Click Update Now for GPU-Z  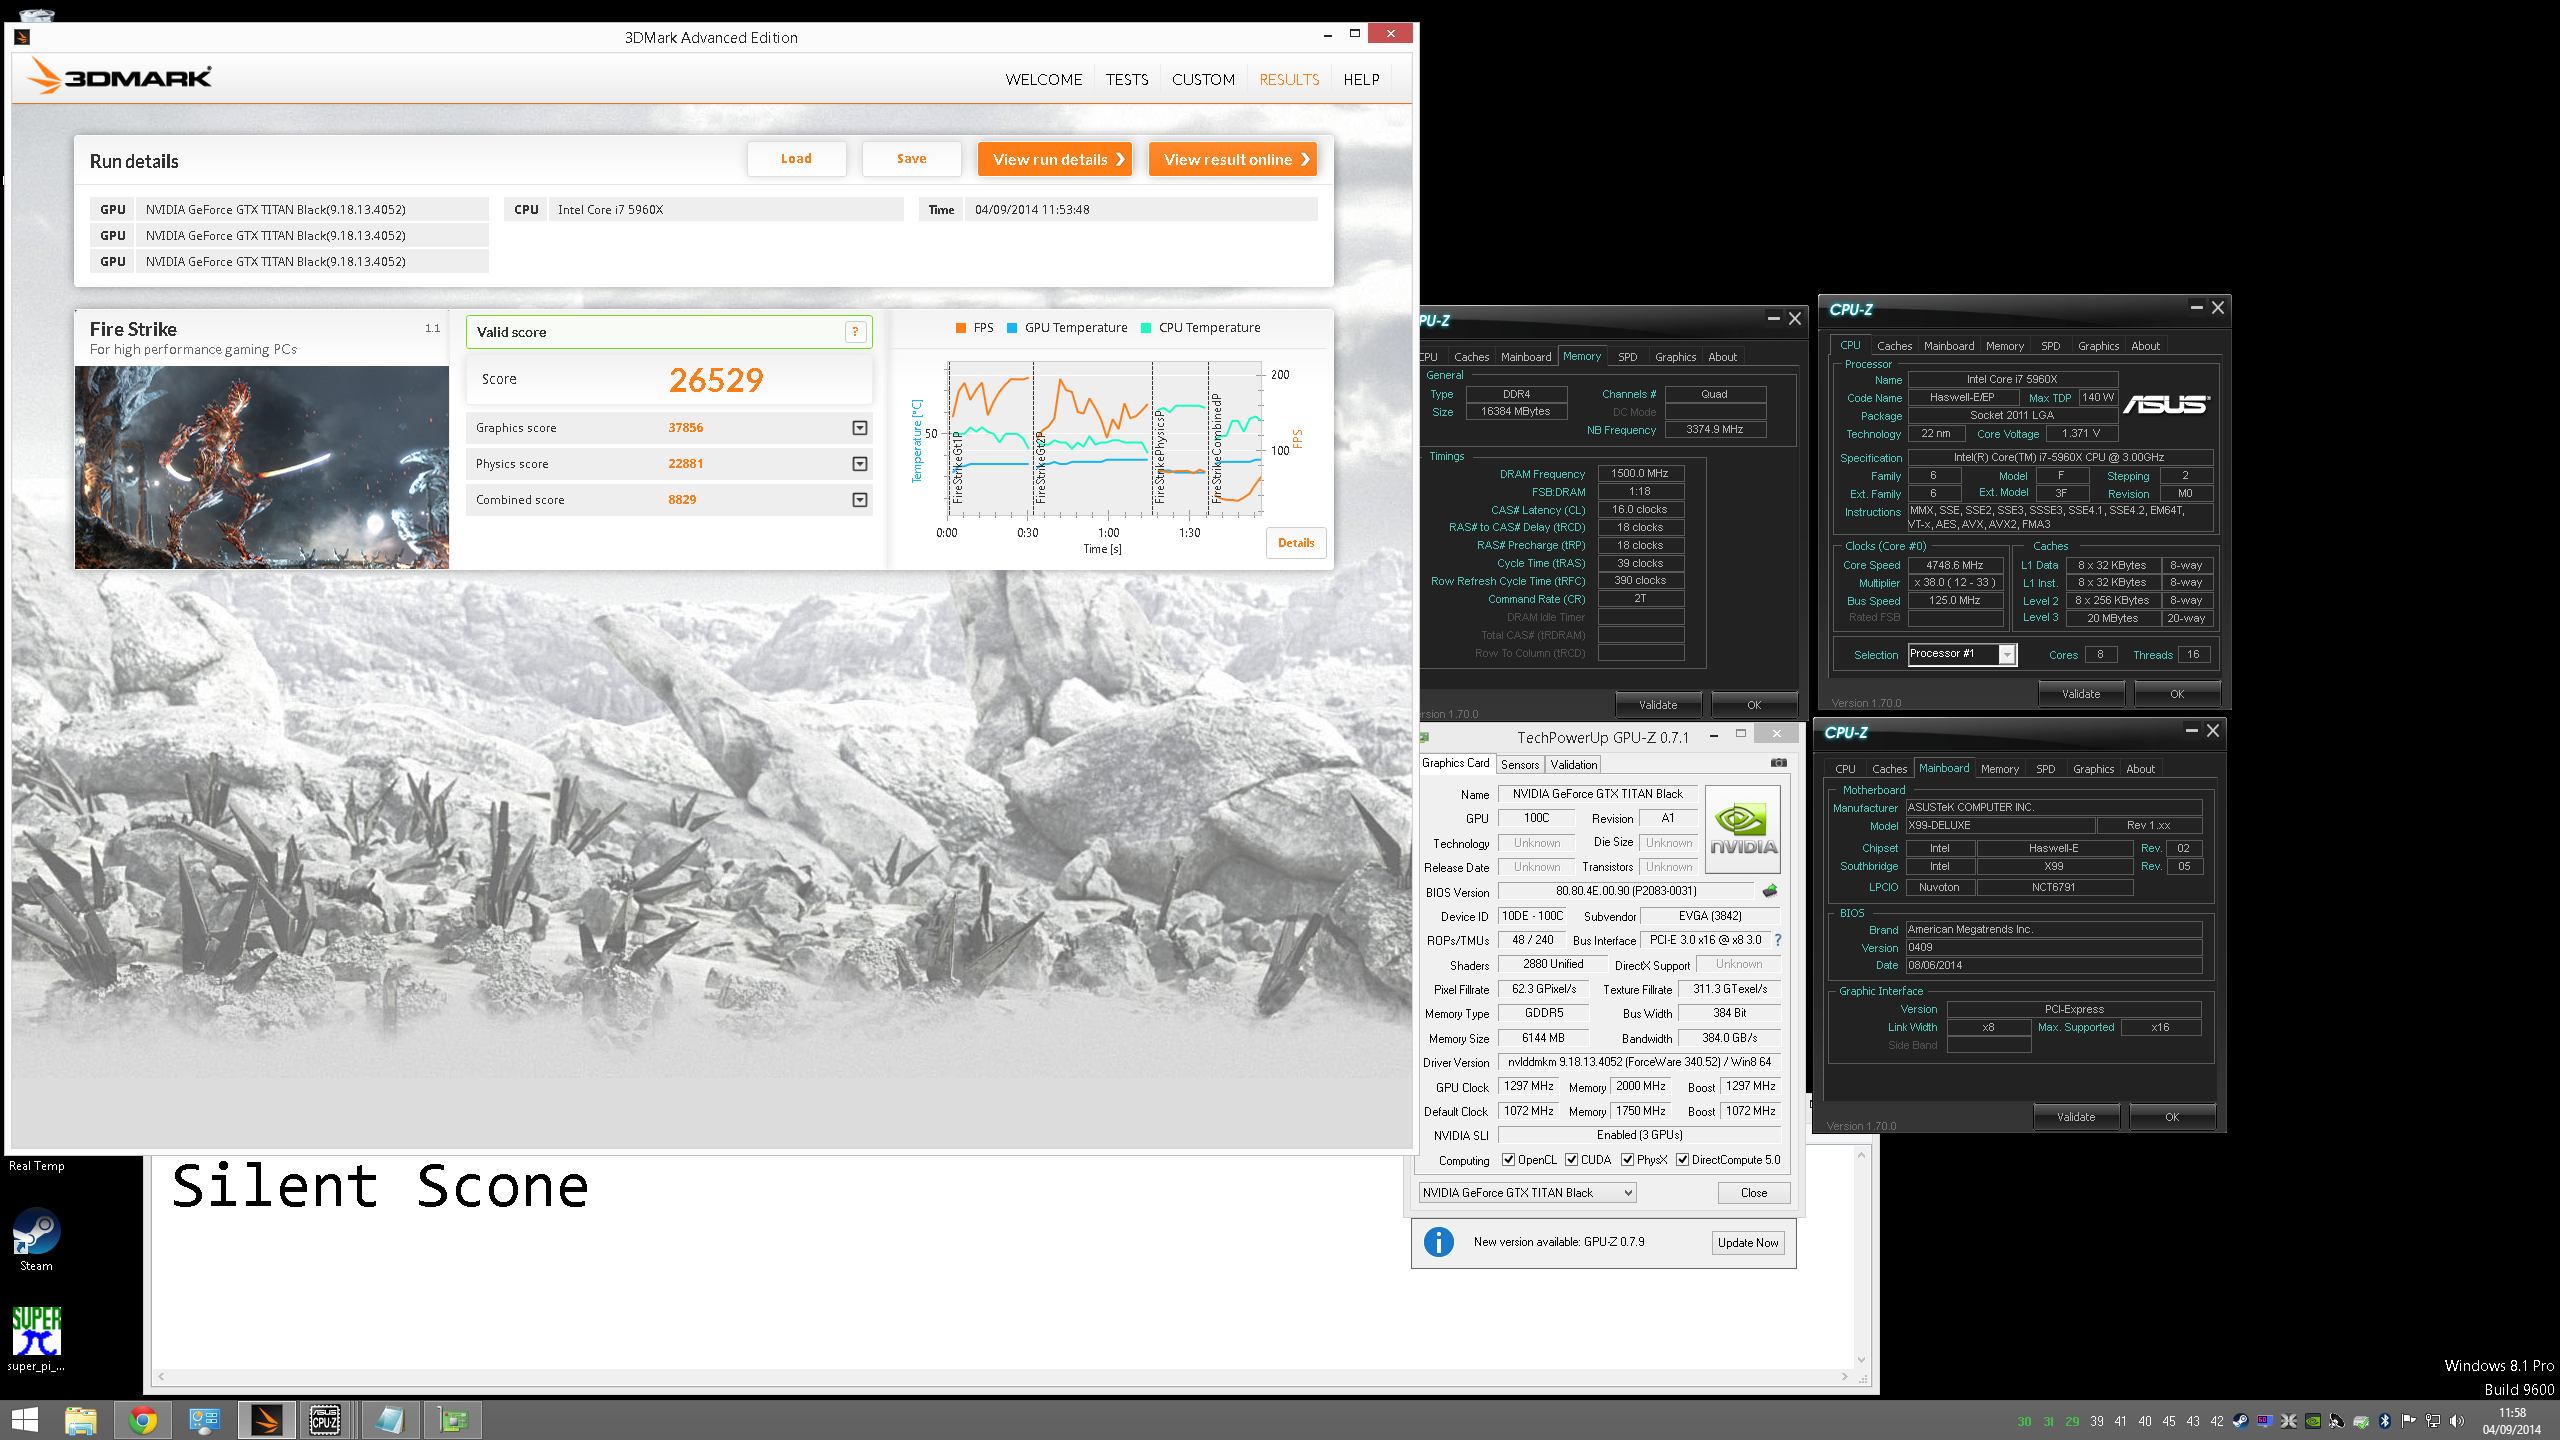tap(1748, 1243)
